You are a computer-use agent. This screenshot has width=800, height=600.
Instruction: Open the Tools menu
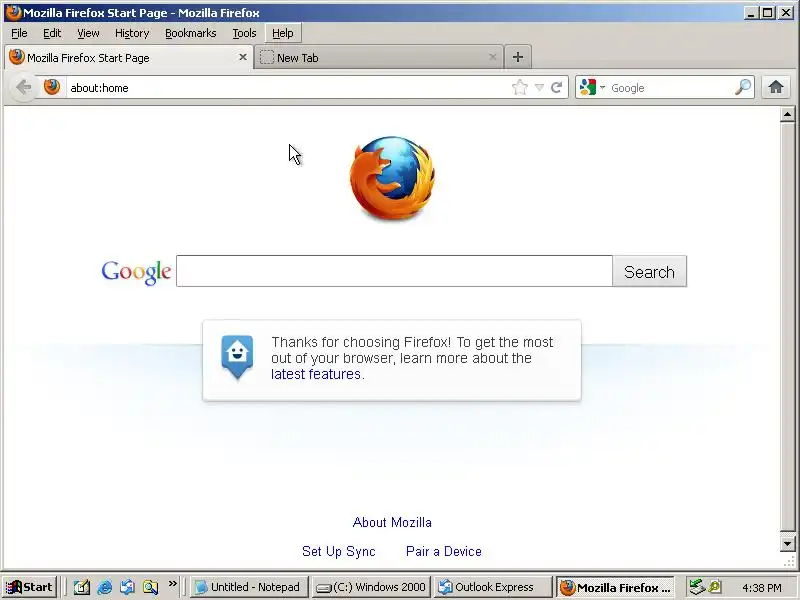(244, 33)
